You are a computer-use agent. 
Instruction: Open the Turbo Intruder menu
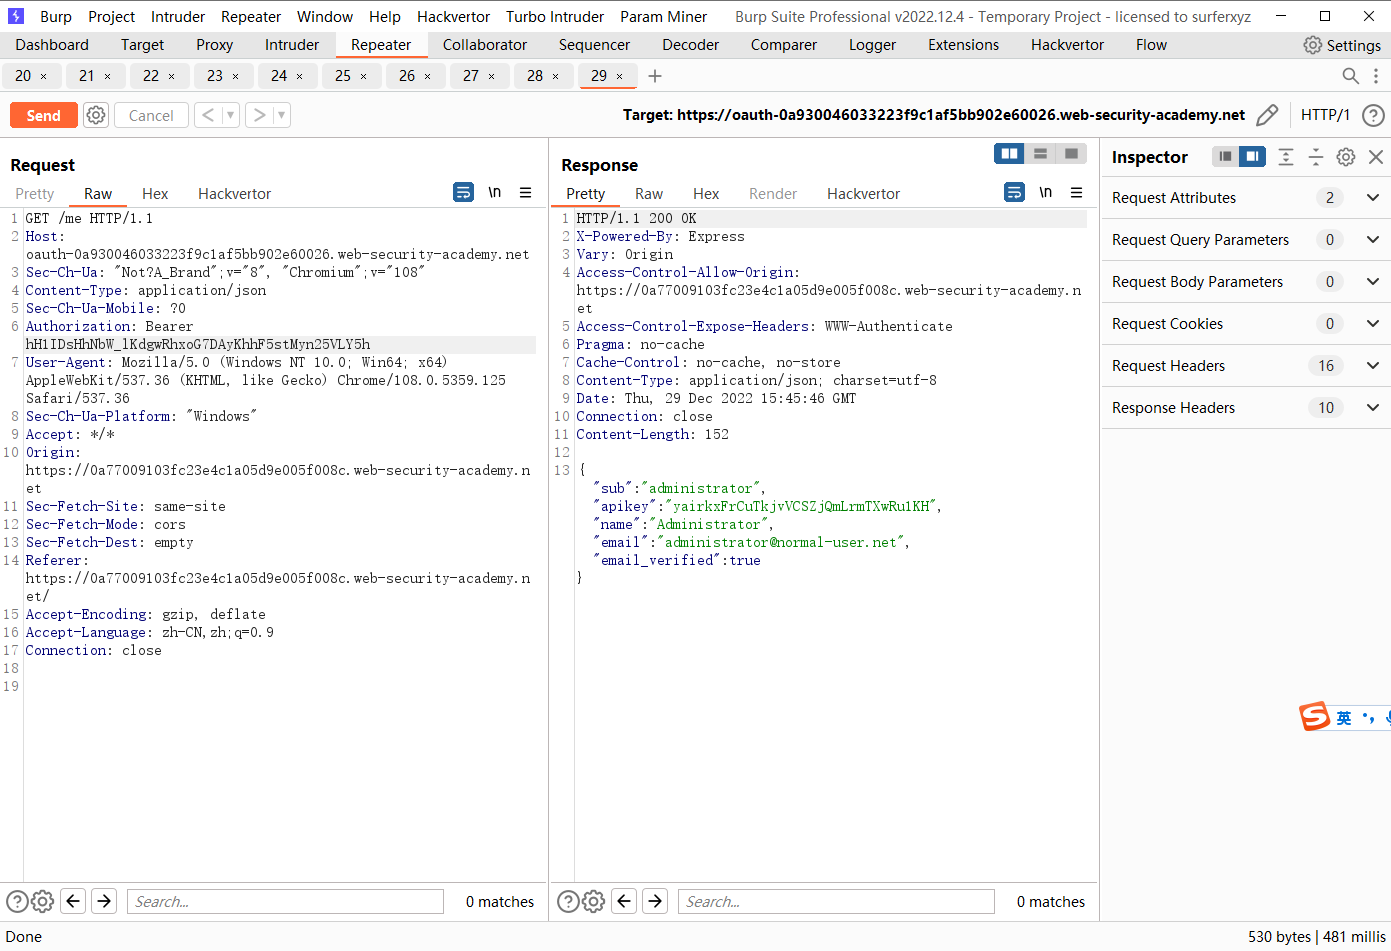tap(554, 16)
